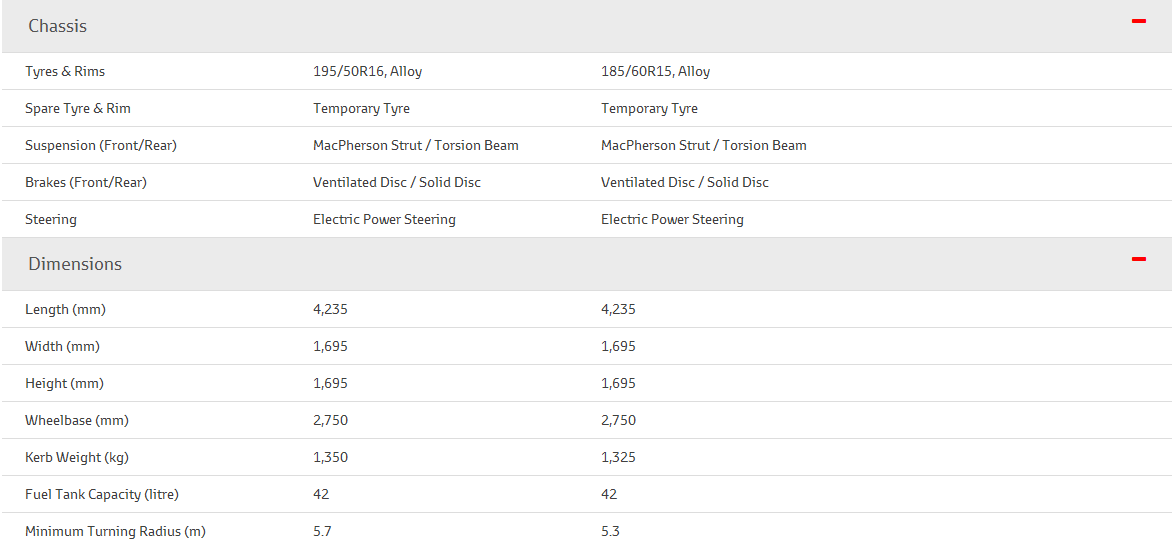Image resolution: width=1172 pixels, height=548 pixels.
Task: Click Brakes (Front/Rear) row label
Action: point(86,182)
